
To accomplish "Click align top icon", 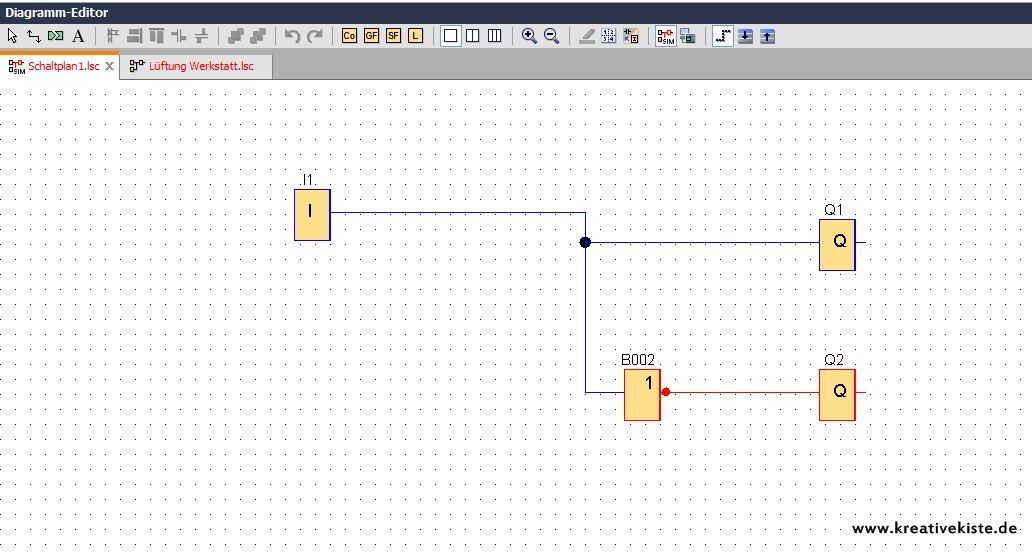I will coord(157,36).
